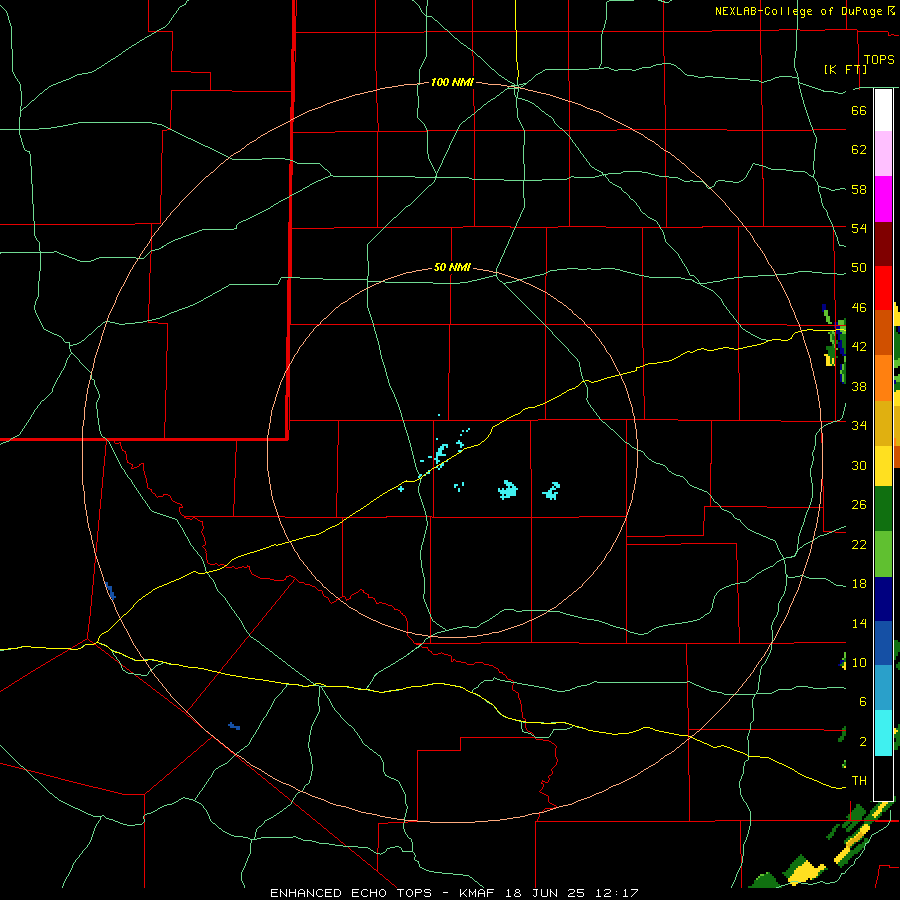This screenshot has height=900, width=900.
Task: Click the light pink legend swatch
Action: (x=883, y=154)
